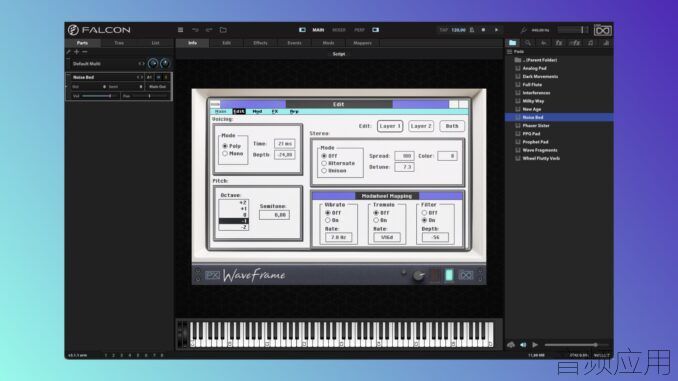The width and height of the screenshot is (678, 381).
Task: Toggle the browser preview speaker icon
Action: point(523,345)
